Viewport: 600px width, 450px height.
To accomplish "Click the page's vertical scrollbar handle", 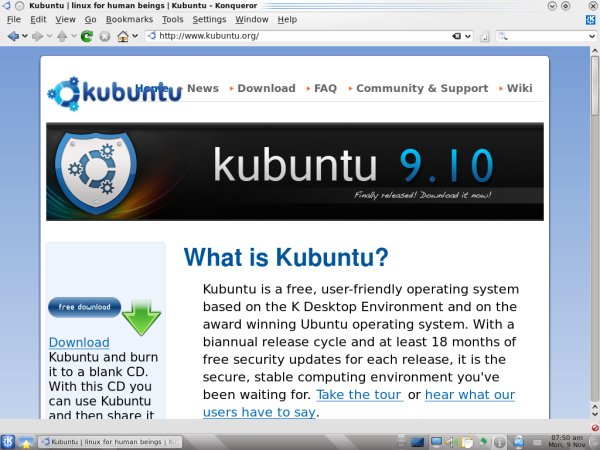I will point(595,85).
